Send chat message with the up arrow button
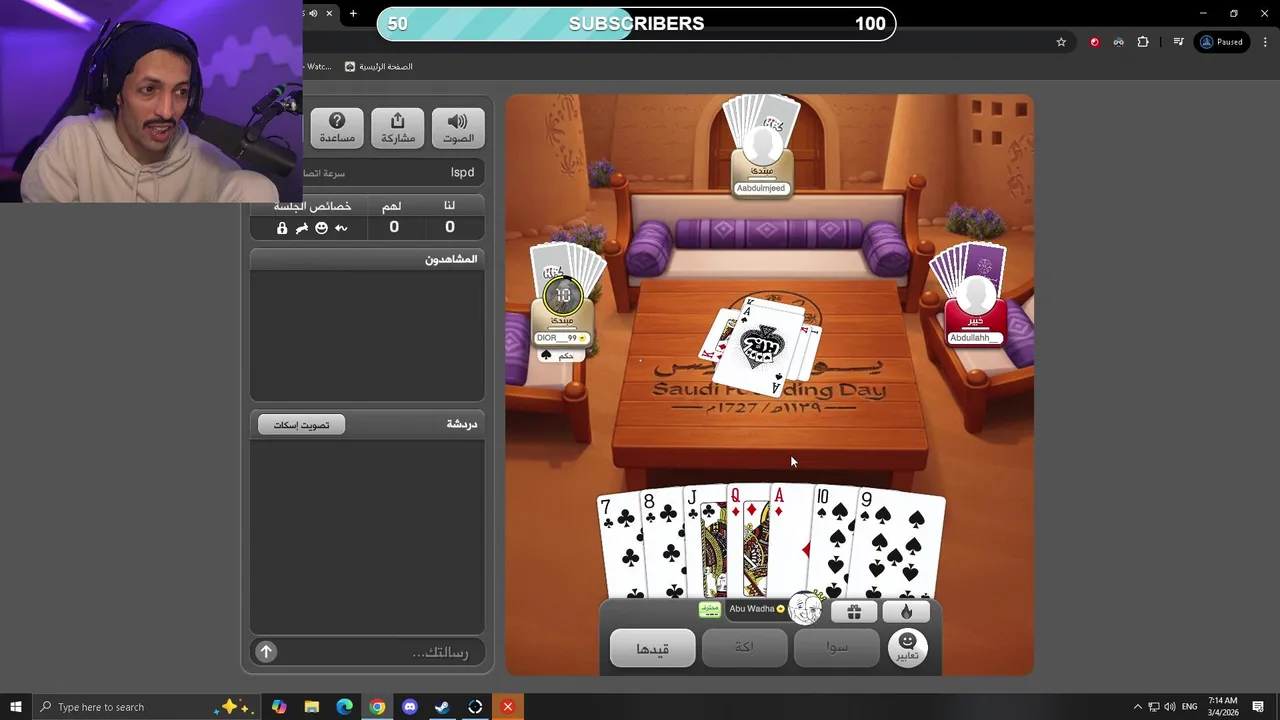1280x720 pixels. coord(266,652)
